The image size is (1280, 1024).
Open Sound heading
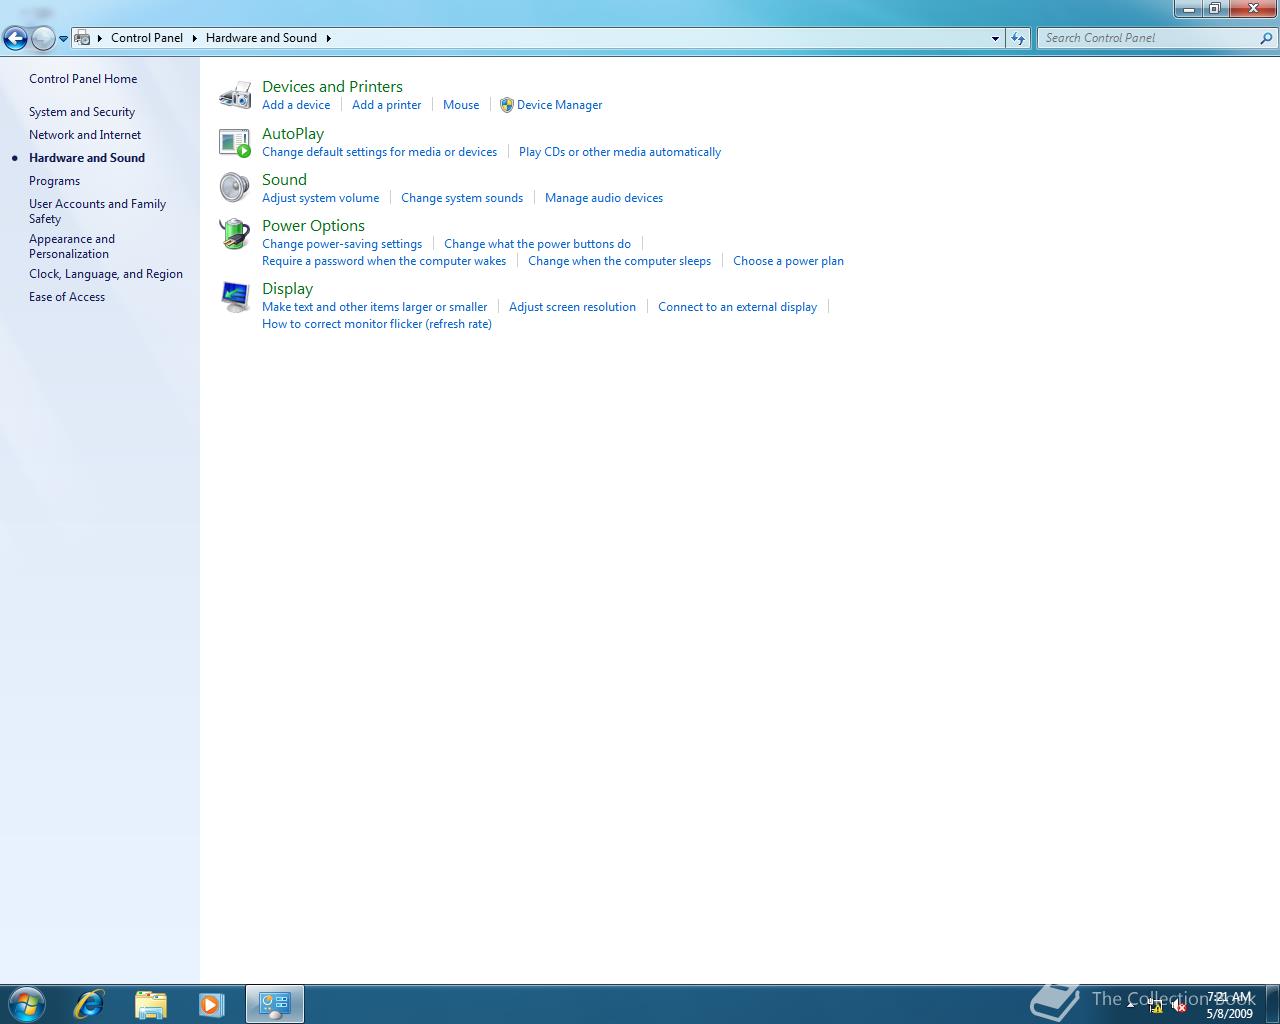(284, 180)
